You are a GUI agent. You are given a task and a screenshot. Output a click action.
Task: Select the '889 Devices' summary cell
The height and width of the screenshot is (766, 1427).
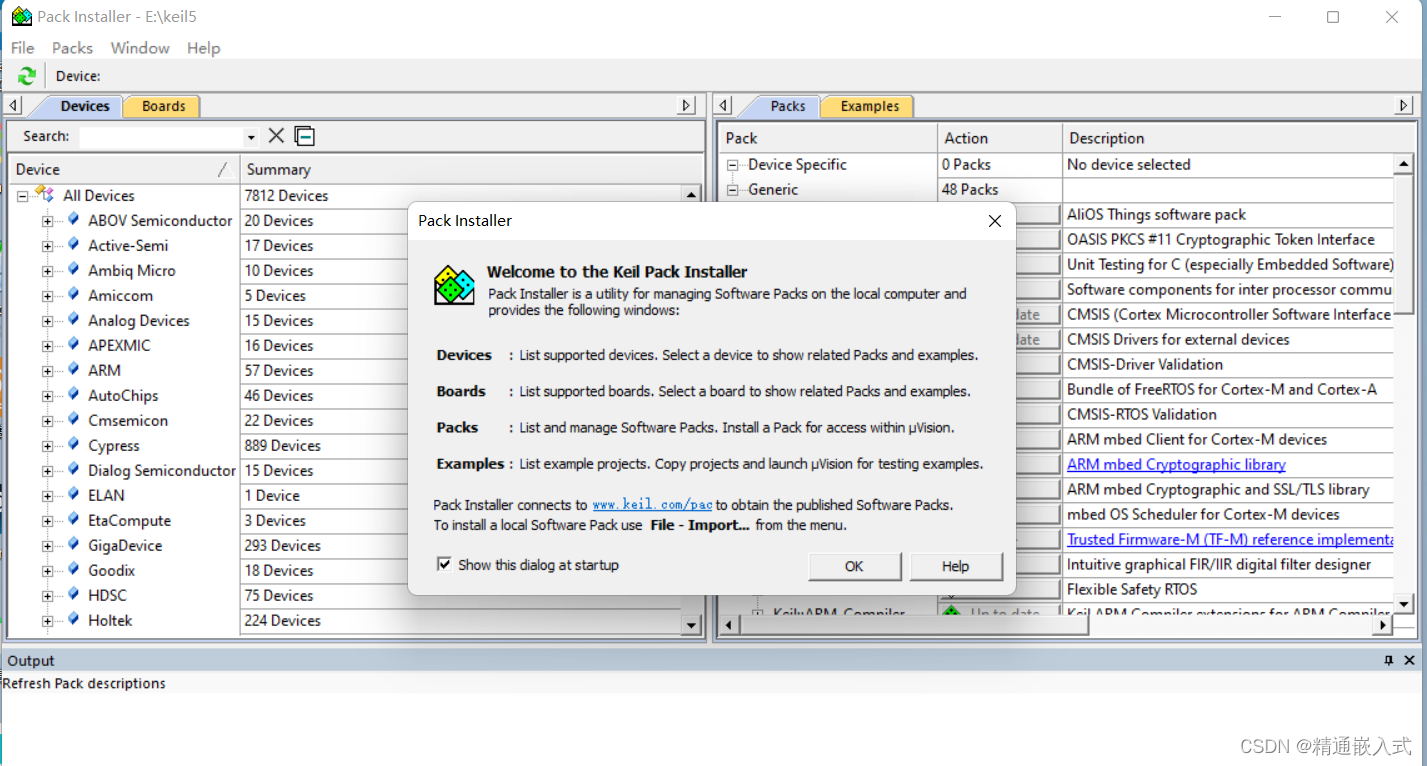(x=461, y=445)
